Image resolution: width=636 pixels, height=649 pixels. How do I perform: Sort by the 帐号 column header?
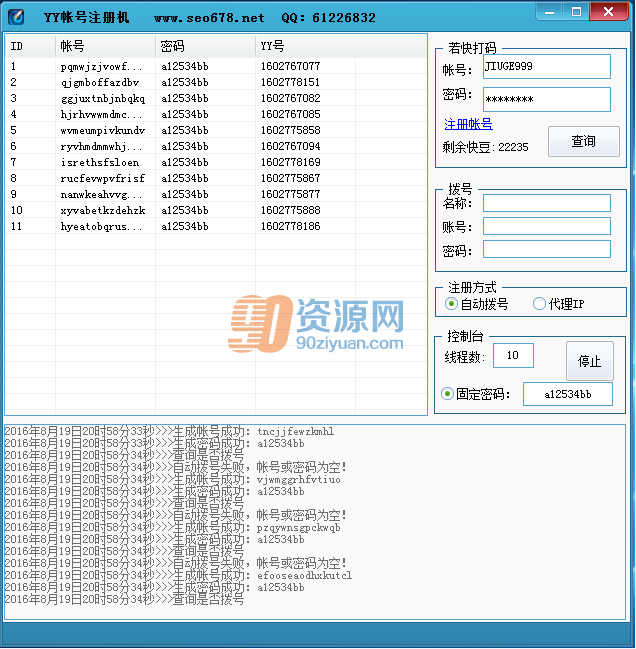click(x=106, y=46)
